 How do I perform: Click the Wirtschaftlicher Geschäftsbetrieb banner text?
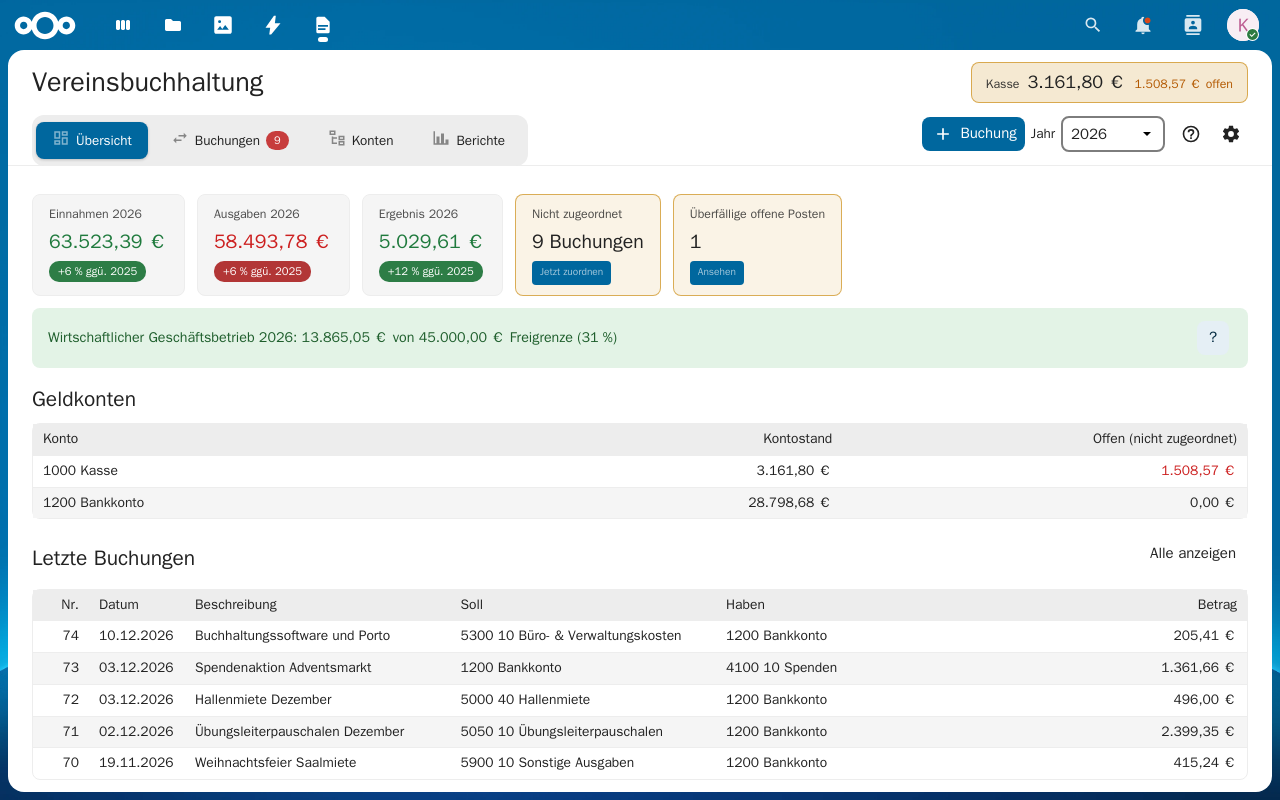coord(332,338)
